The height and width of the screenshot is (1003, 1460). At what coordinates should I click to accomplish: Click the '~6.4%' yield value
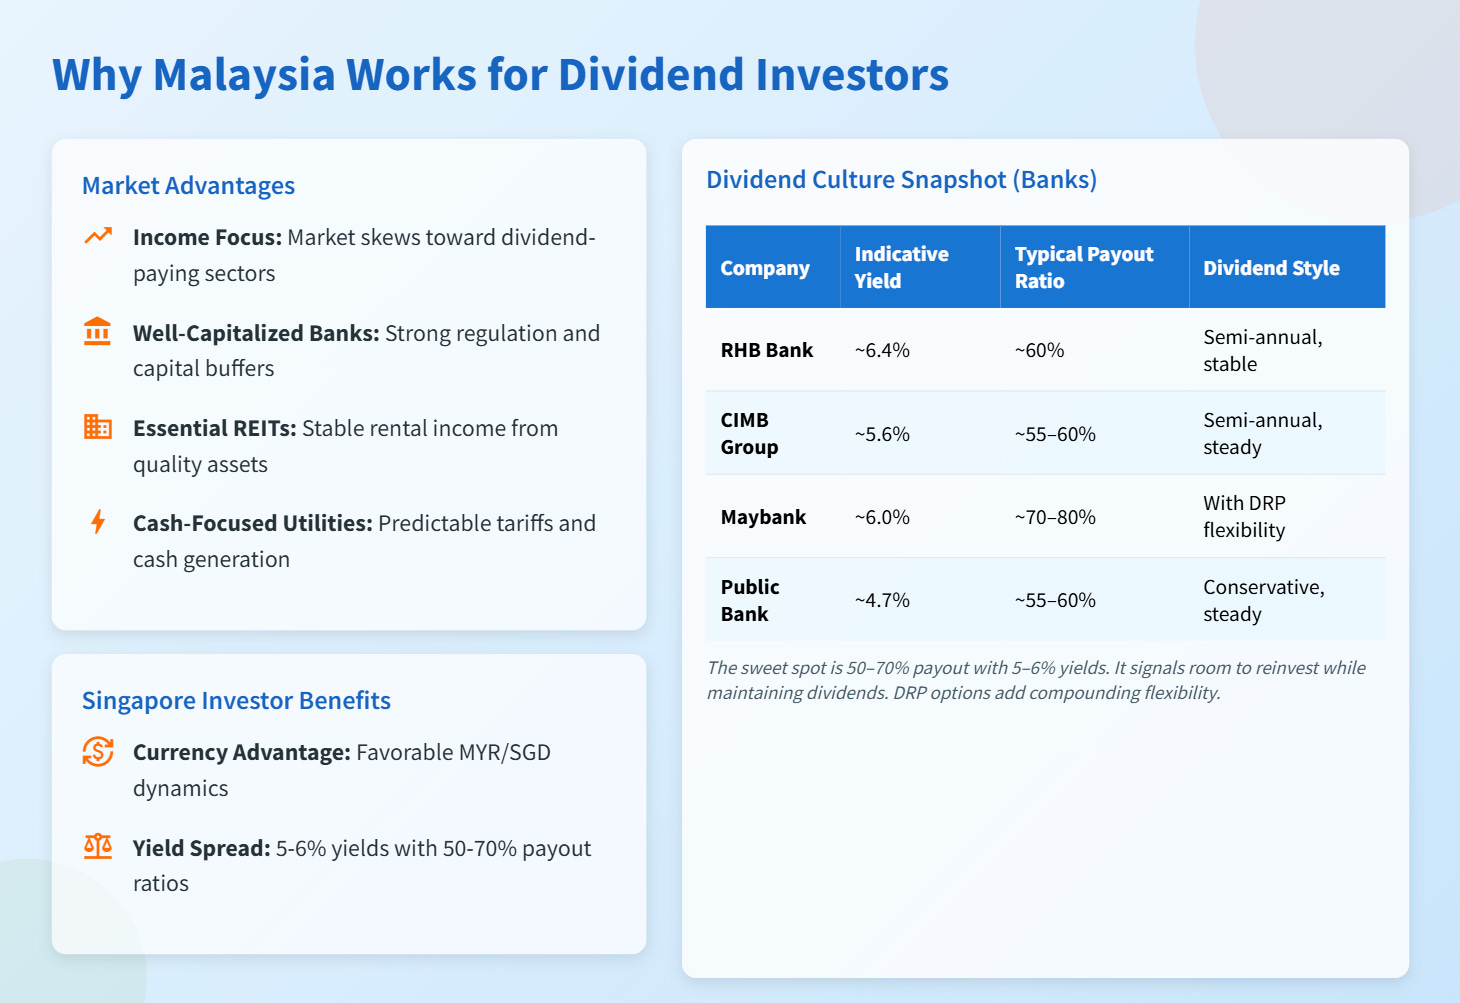click(x=882, y=350)
